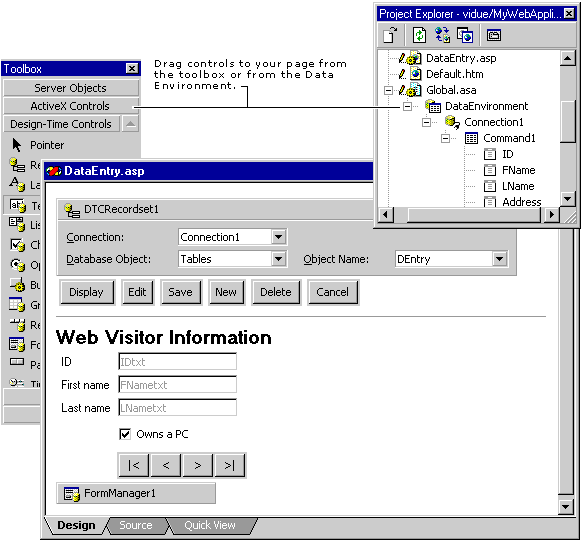Click the First name FNametxt input field
The image size is (582, 543).
click(x=177, y=385)
